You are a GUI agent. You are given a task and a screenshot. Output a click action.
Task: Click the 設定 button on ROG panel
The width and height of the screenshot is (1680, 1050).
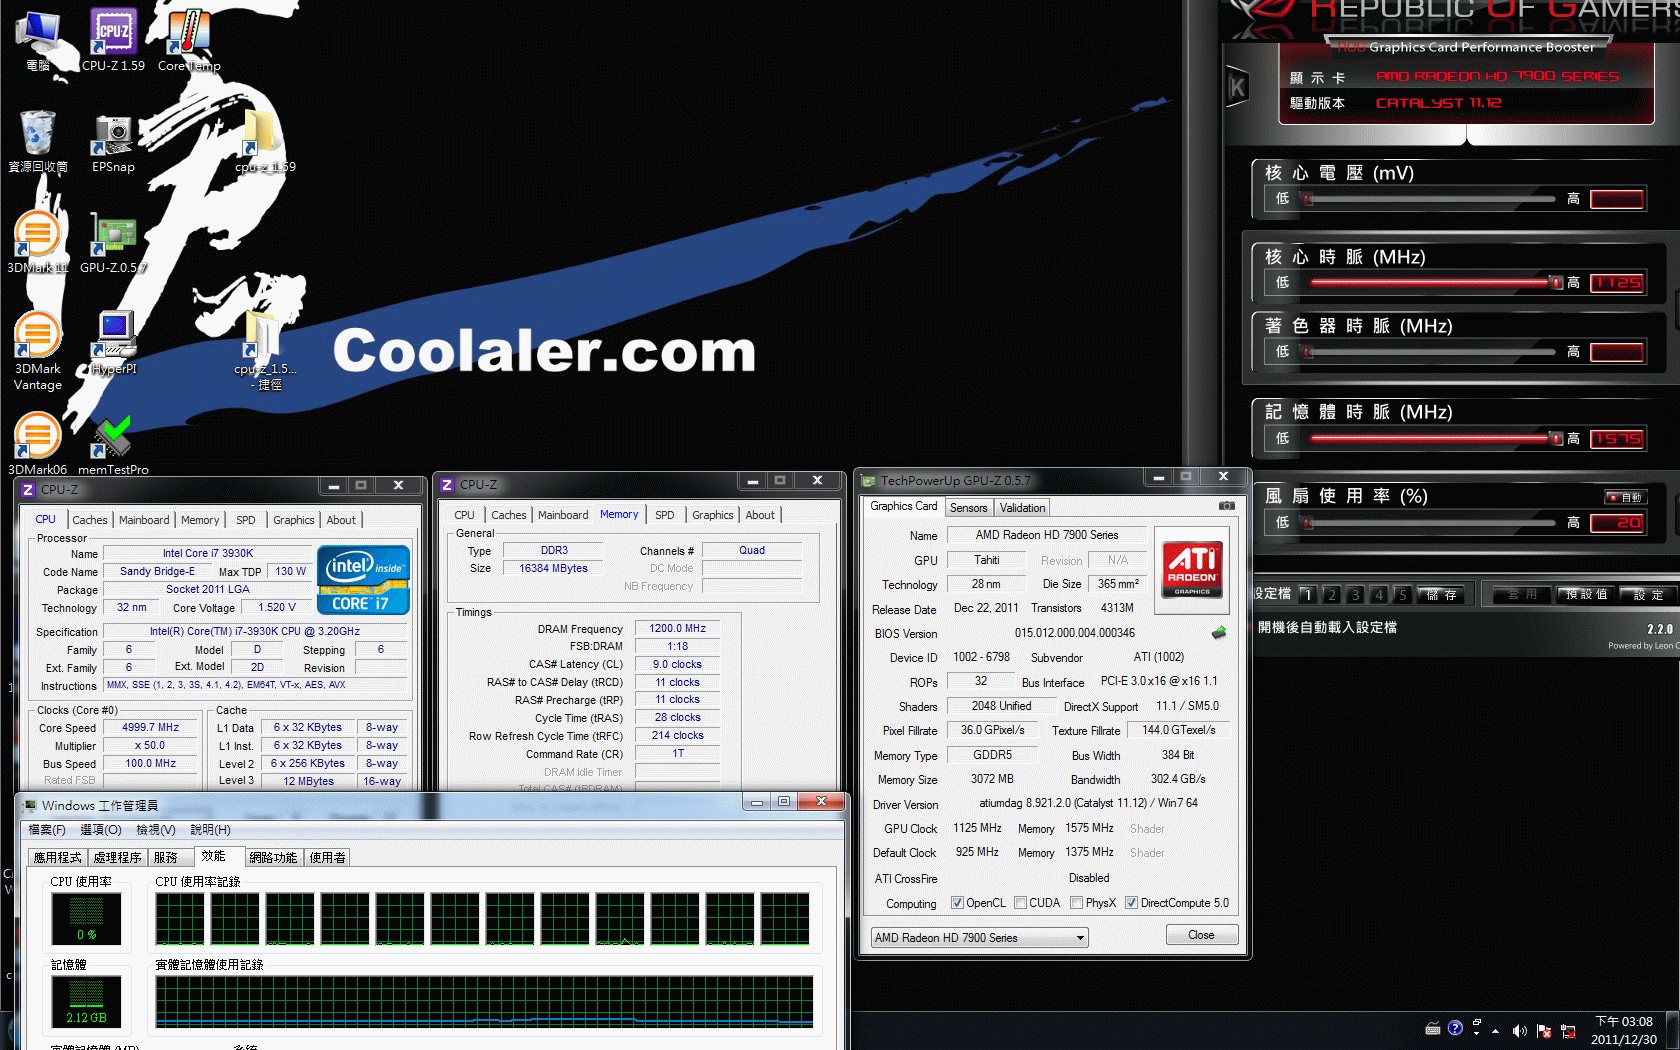(1648, 595)
